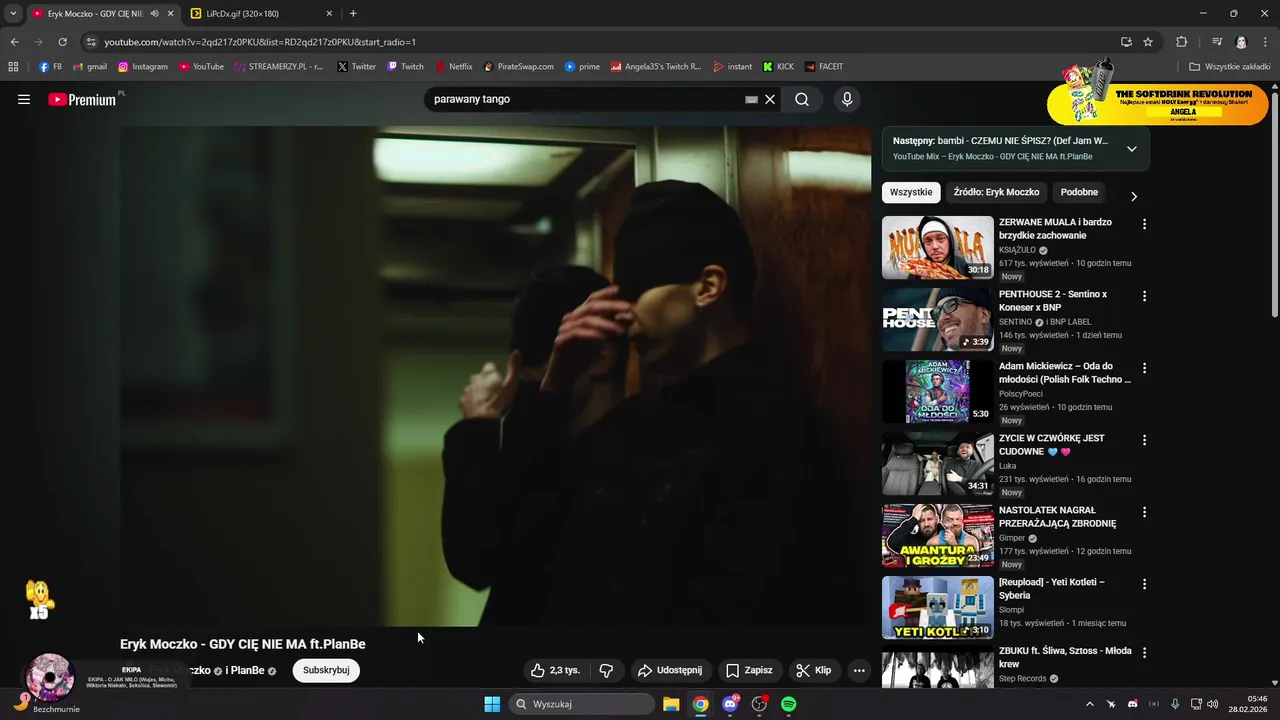Open options for NASTOLATEK NAGRAŁ video
Viewport: 1280px width, 720px height.
pyautogui.click(x=1144, y=512)
